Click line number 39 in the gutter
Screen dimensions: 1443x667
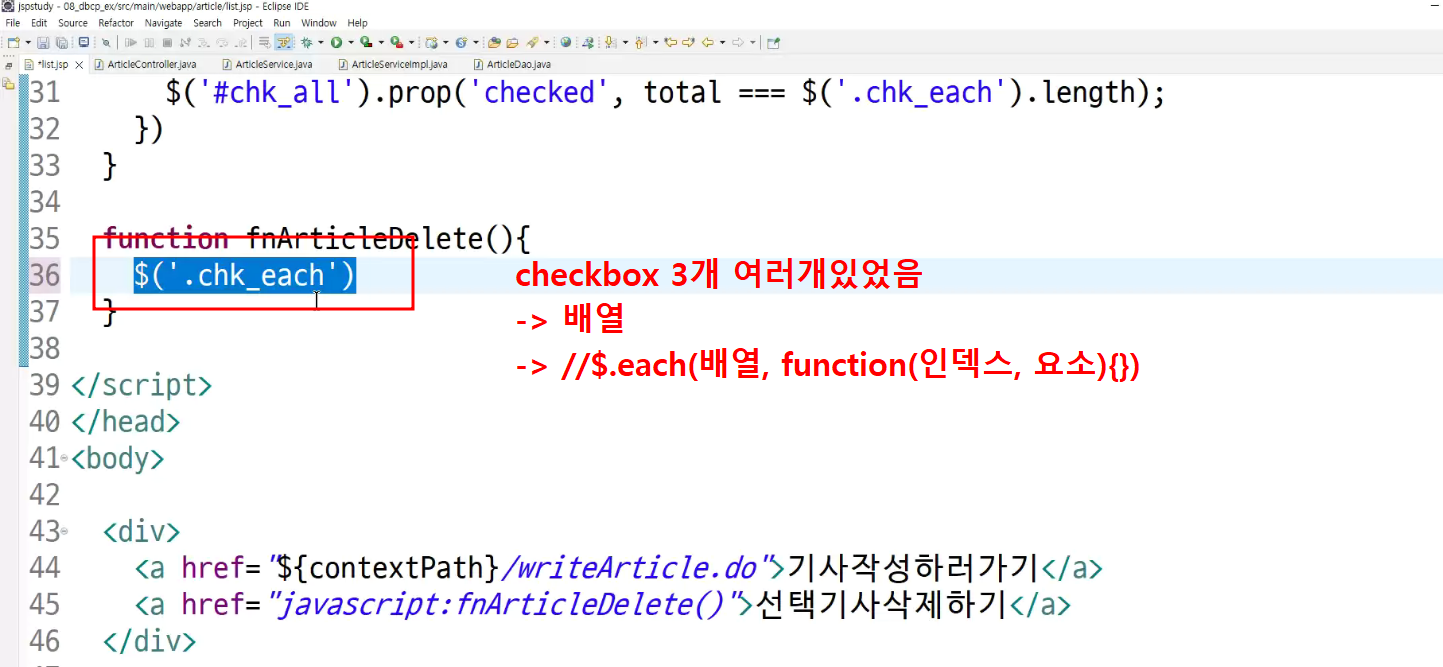coord(44,385)
